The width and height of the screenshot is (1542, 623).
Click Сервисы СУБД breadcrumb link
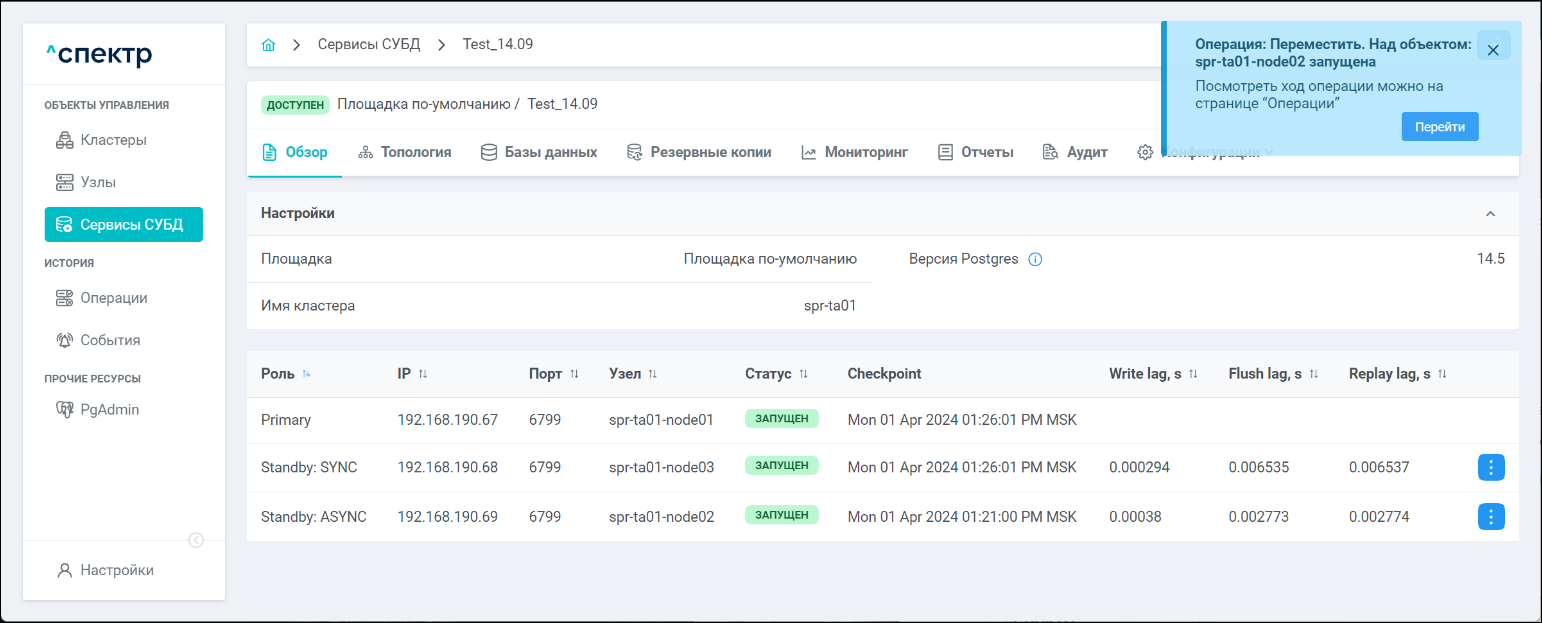pyautogui.click(x=369, y=45)
